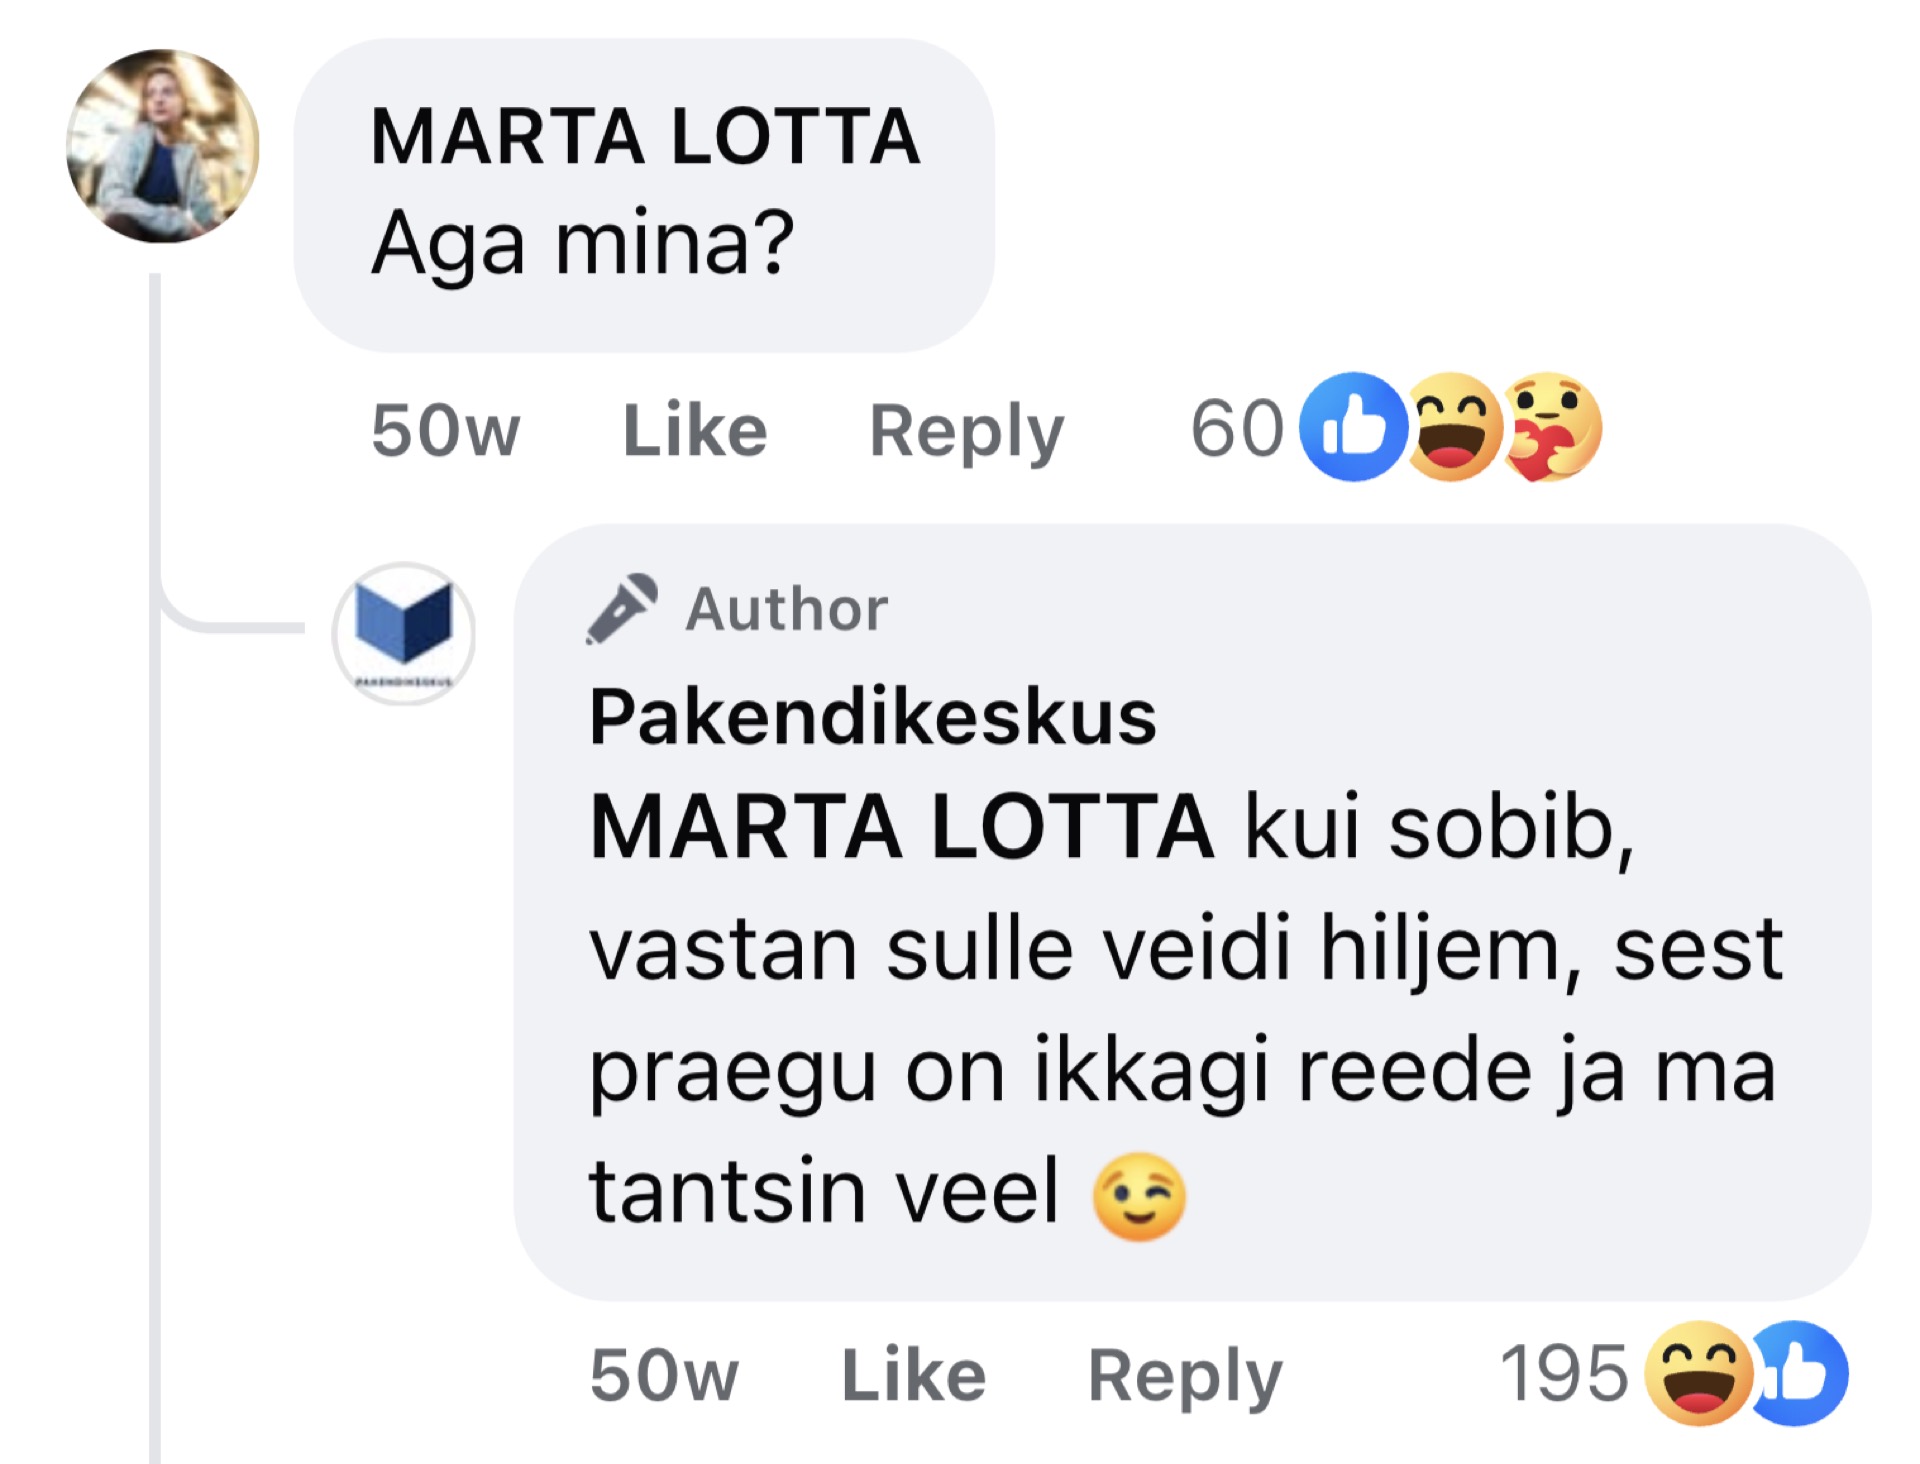Click Marta Lotta's profile picture

click(163, 146)
